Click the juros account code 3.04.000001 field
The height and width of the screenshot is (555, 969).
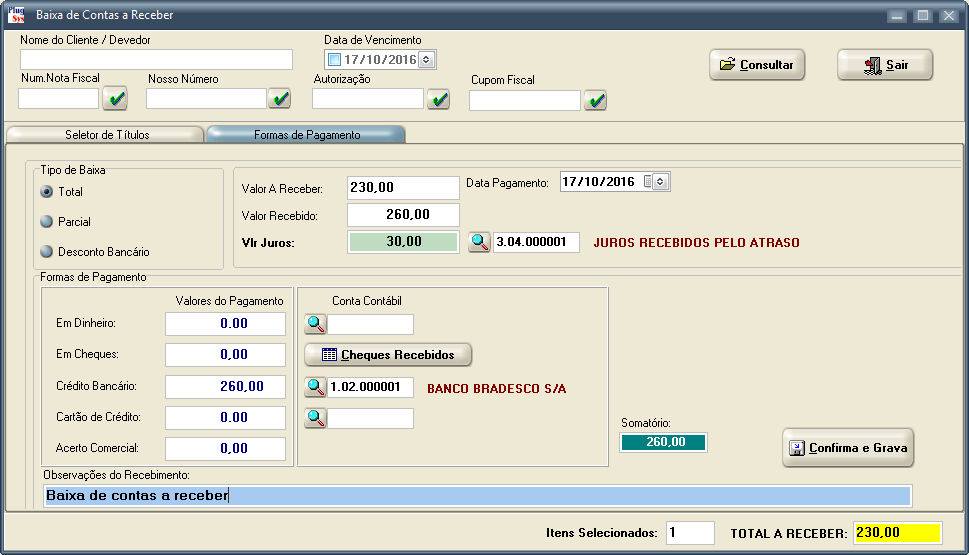pos(536,242)
